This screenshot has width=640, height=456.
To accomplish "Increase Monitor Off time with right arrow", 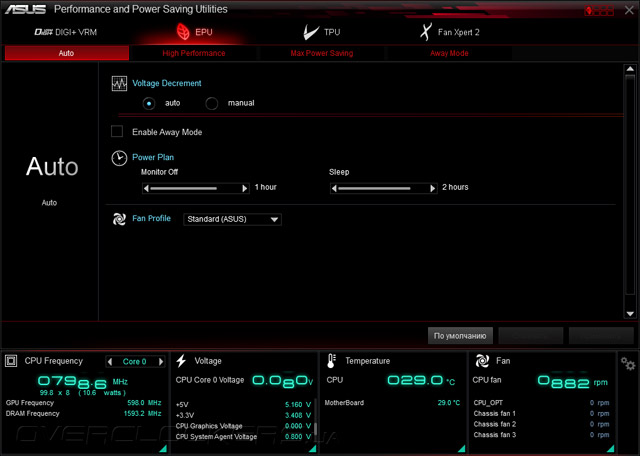I will (x=244, y=188).
